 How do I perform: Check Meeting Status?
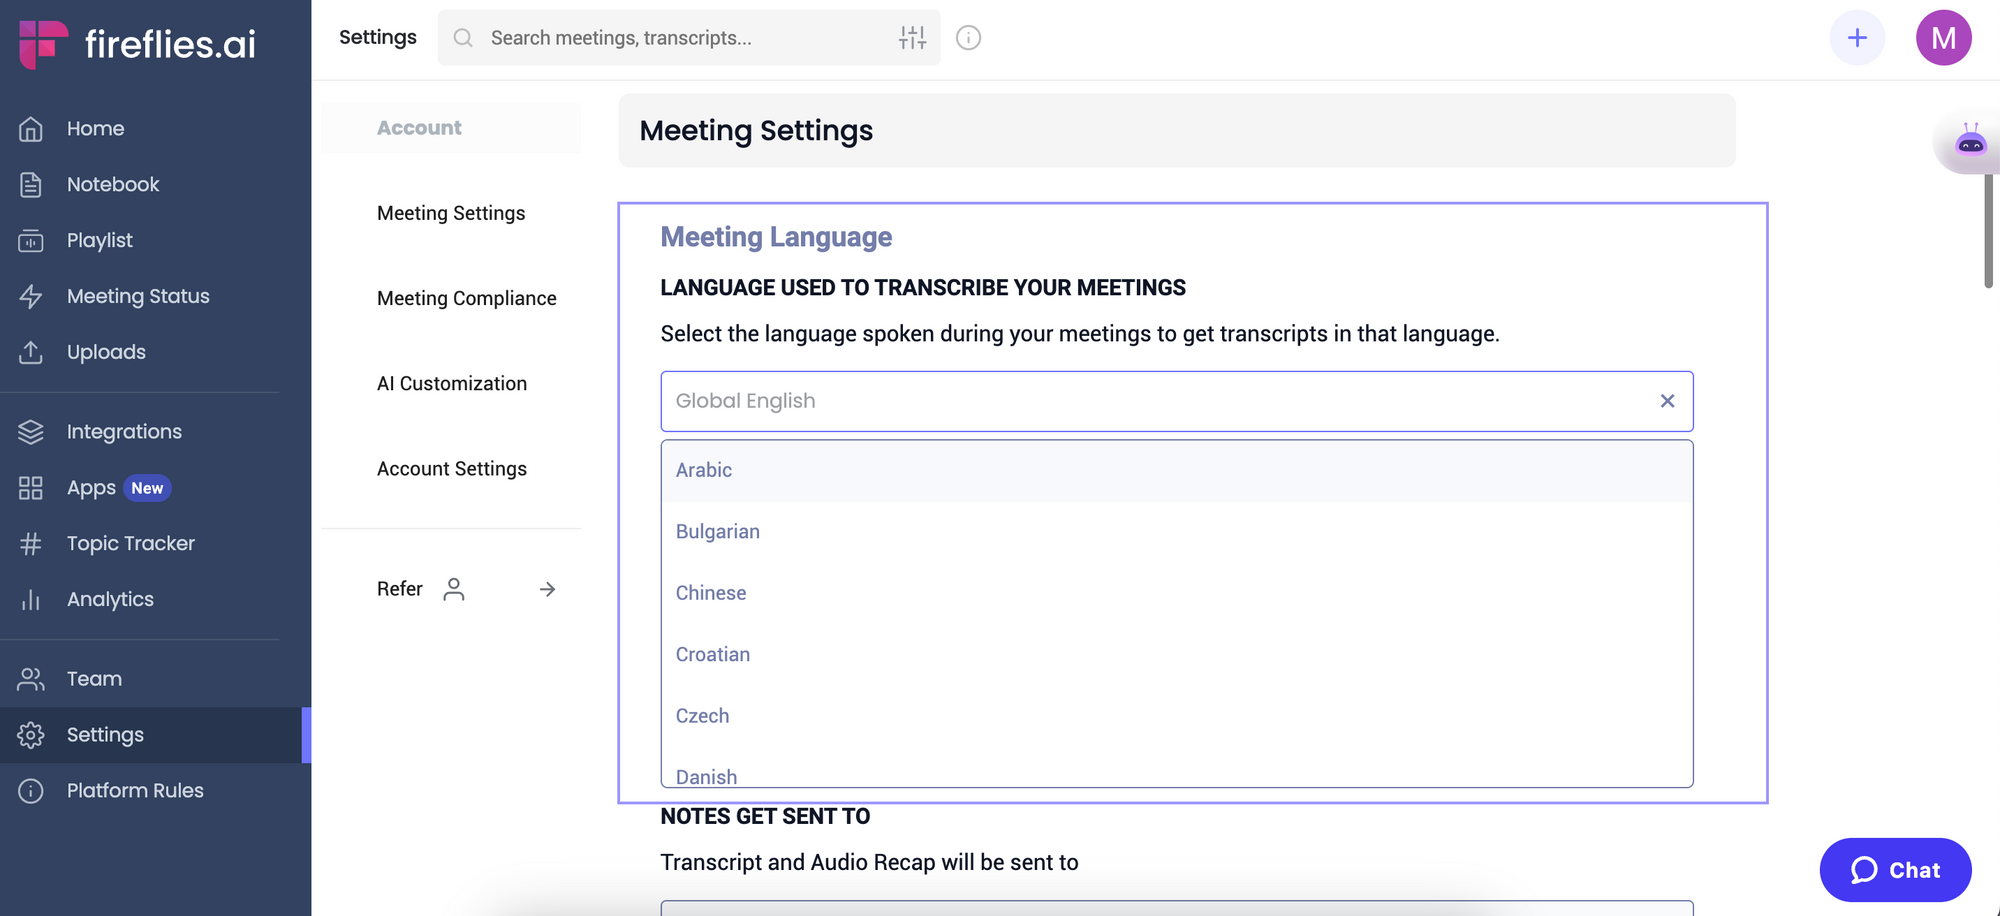[x=137, y=296]
